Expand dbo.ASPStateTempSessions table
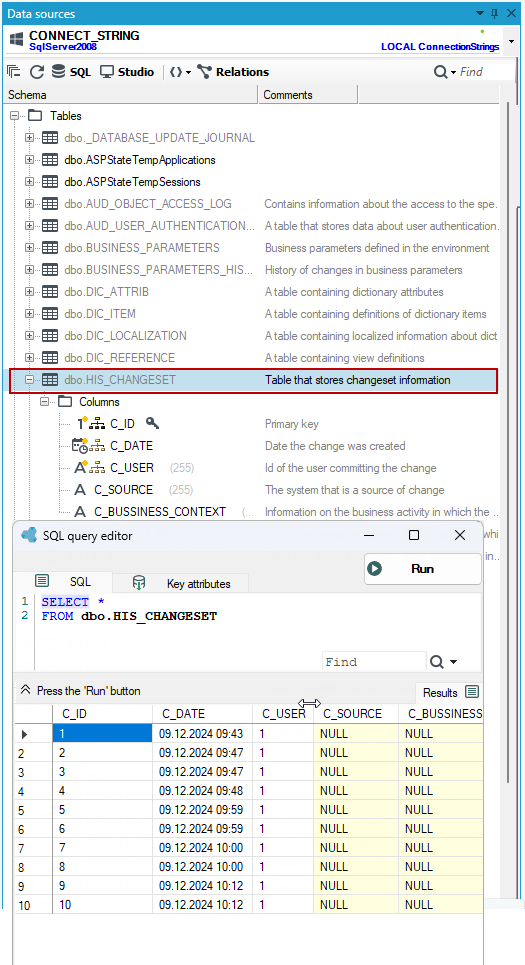525x965 pixels. click(x=29, y=182)
